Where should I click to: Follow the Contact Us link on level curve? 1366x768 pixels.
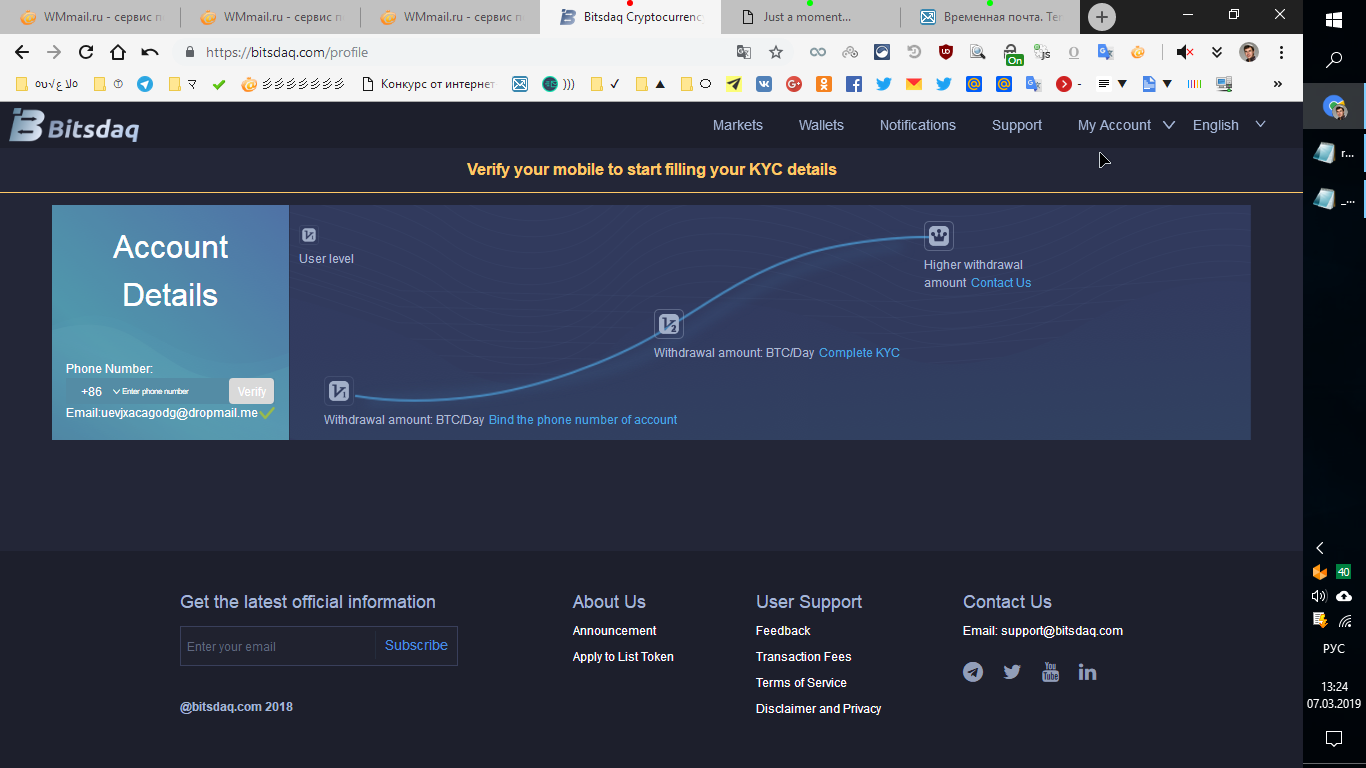[x=1000, y=283]
